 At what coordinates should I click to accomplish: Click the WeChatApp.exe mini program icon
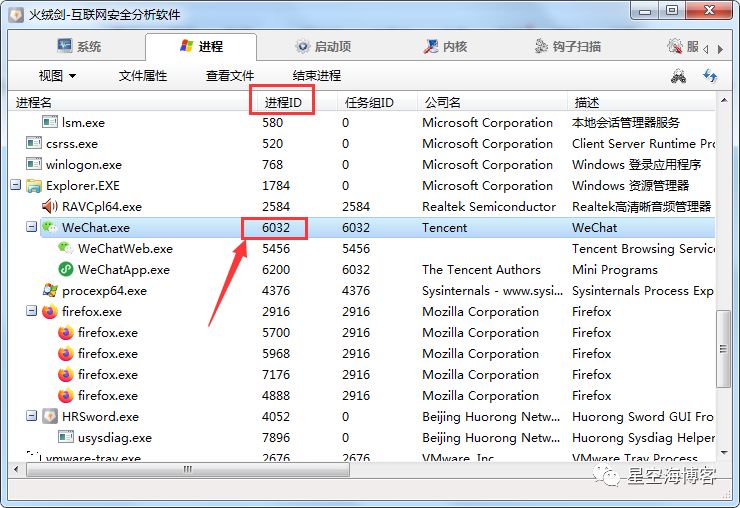click(x=66, y=269)
